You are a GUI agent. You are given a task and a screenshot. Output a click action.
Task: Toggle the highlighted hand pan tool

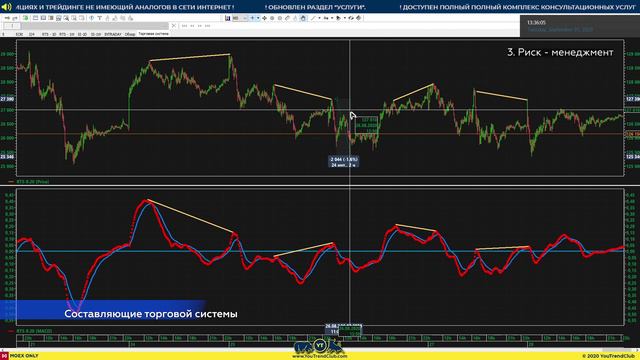point(303,18)
